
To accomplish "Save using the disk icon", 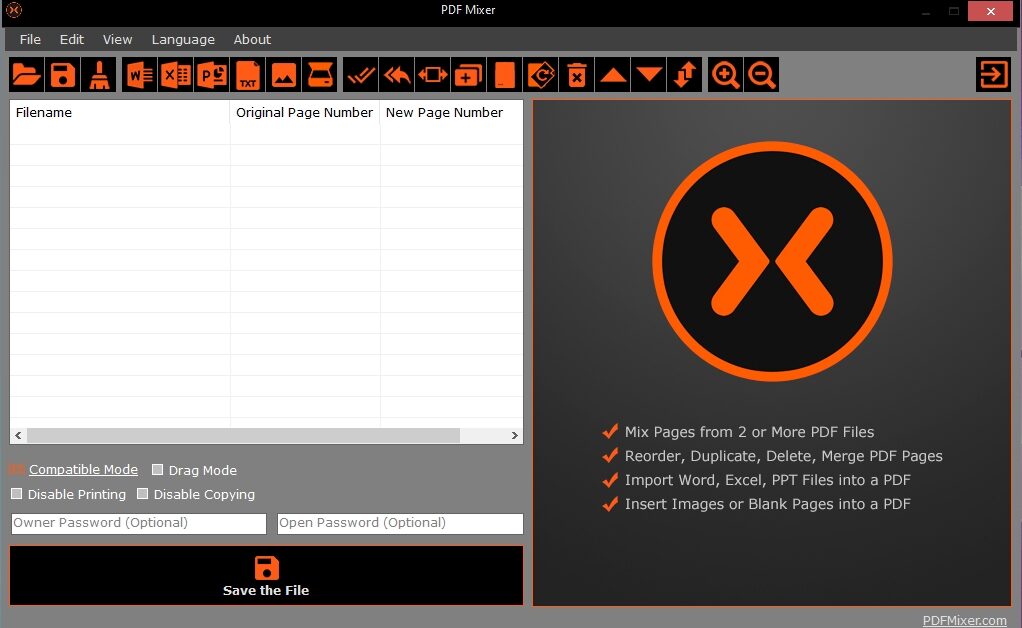I will click(x=62, y=74).
